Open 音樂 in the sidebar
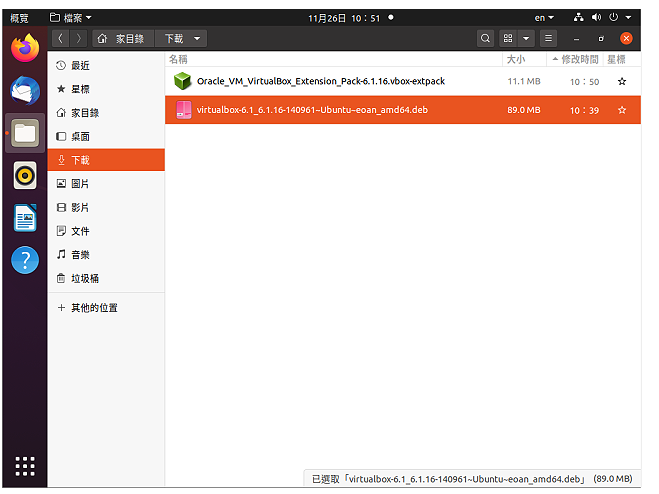The height and width of the screenshot is (494, 659). coord(106,254)
